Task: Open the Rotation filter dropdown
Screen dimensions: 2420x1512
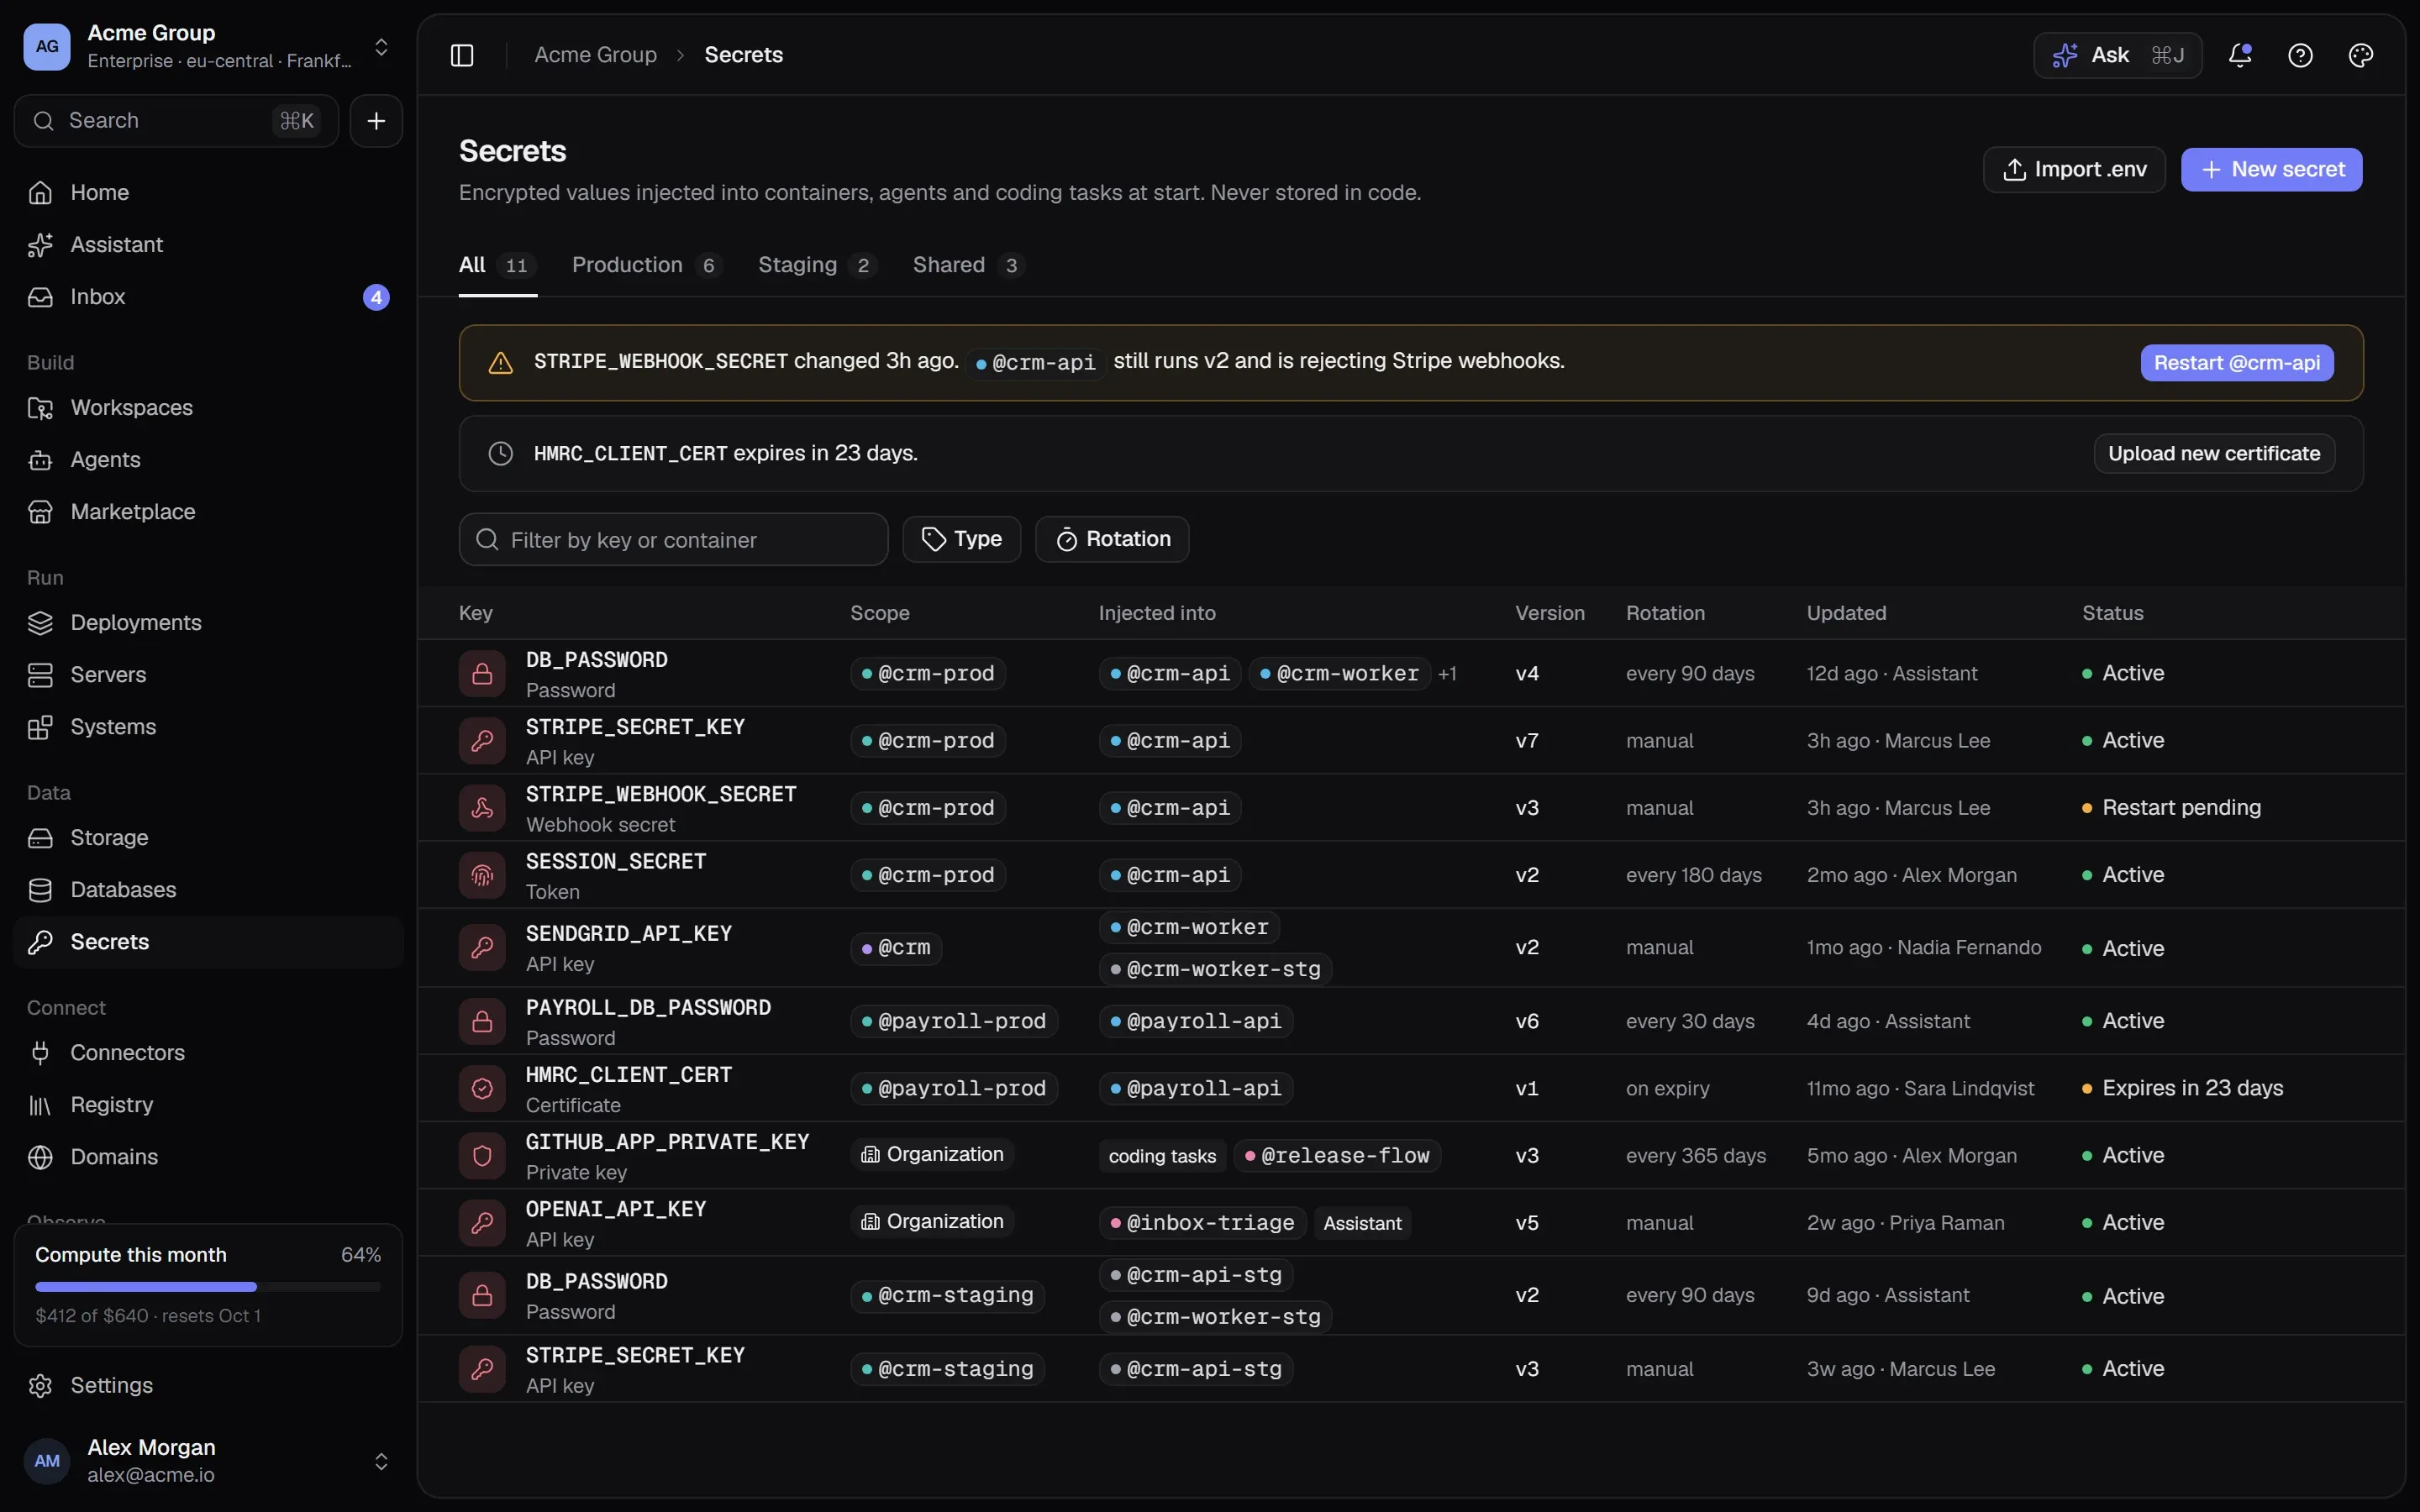Action: tap(1112, 539)
